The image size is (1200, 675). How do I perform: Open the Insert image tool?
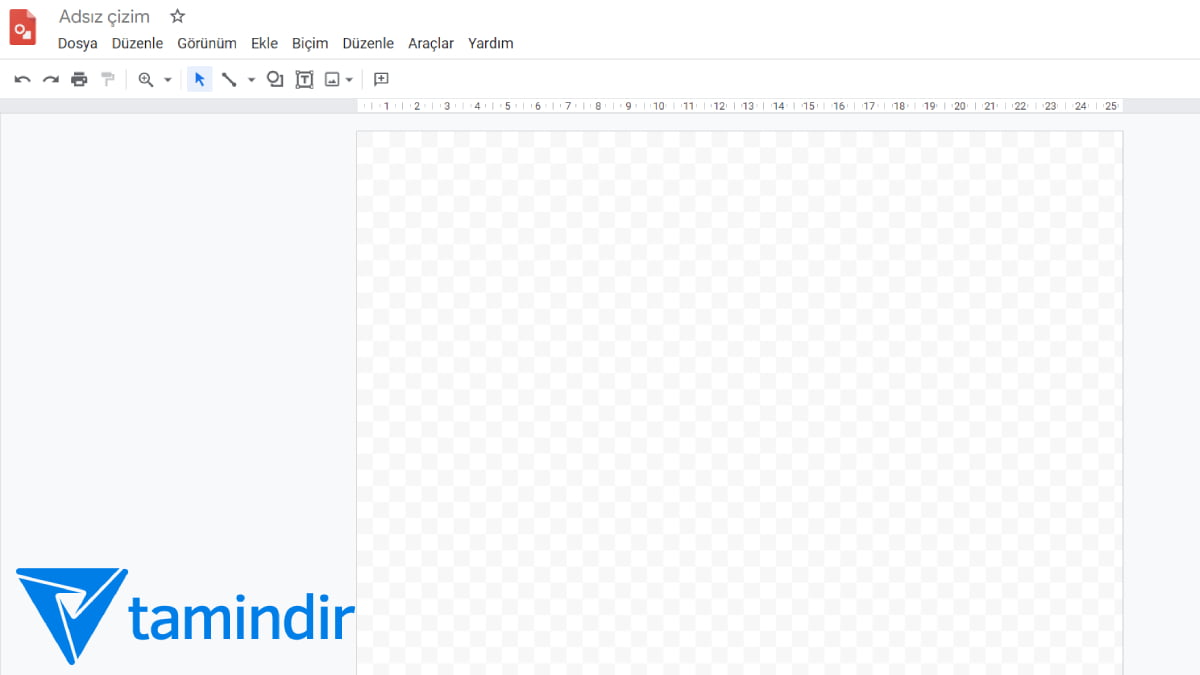tap(332, 79)
